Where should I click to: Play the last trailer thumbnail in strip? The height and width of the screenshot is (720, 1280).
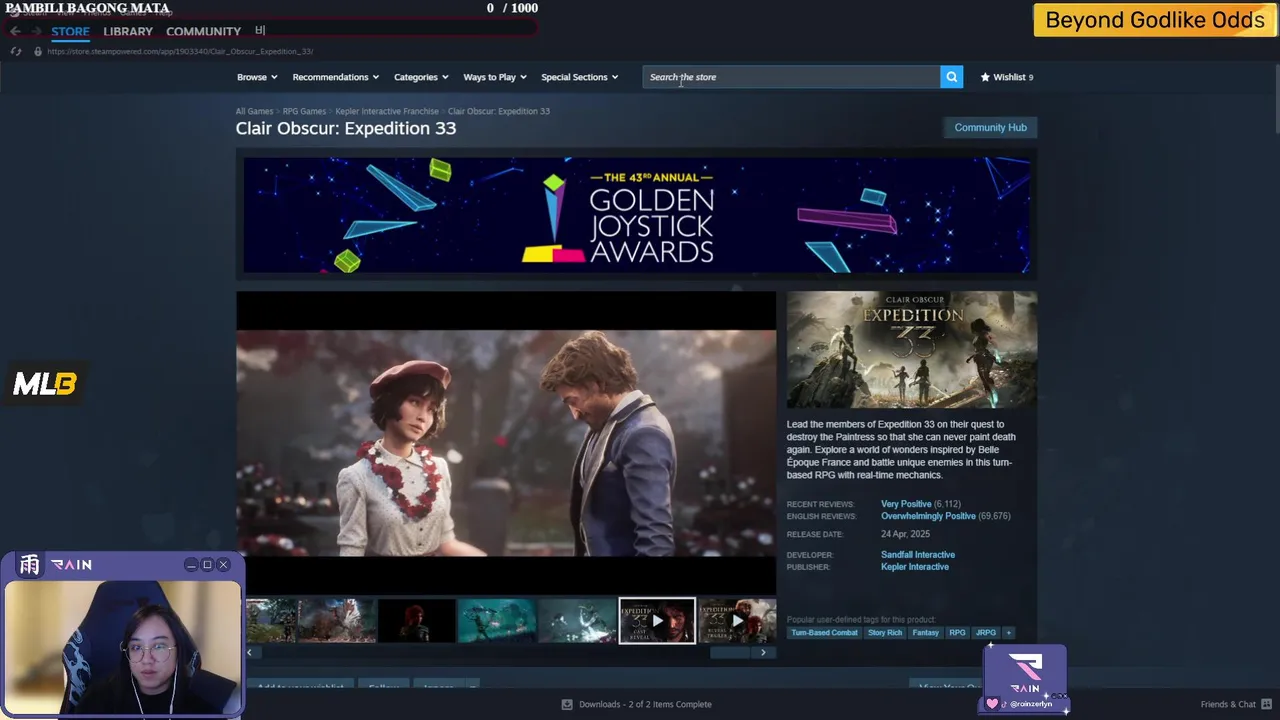pos(737,621)
